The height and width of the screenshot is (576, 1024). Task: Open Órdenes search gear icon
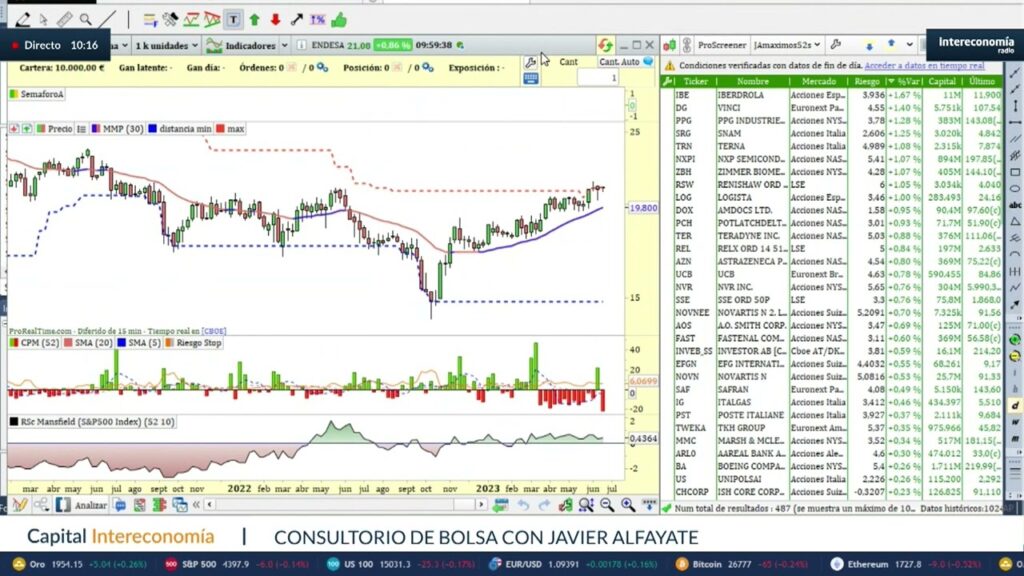pyautogui.click(x=323, y=67)
